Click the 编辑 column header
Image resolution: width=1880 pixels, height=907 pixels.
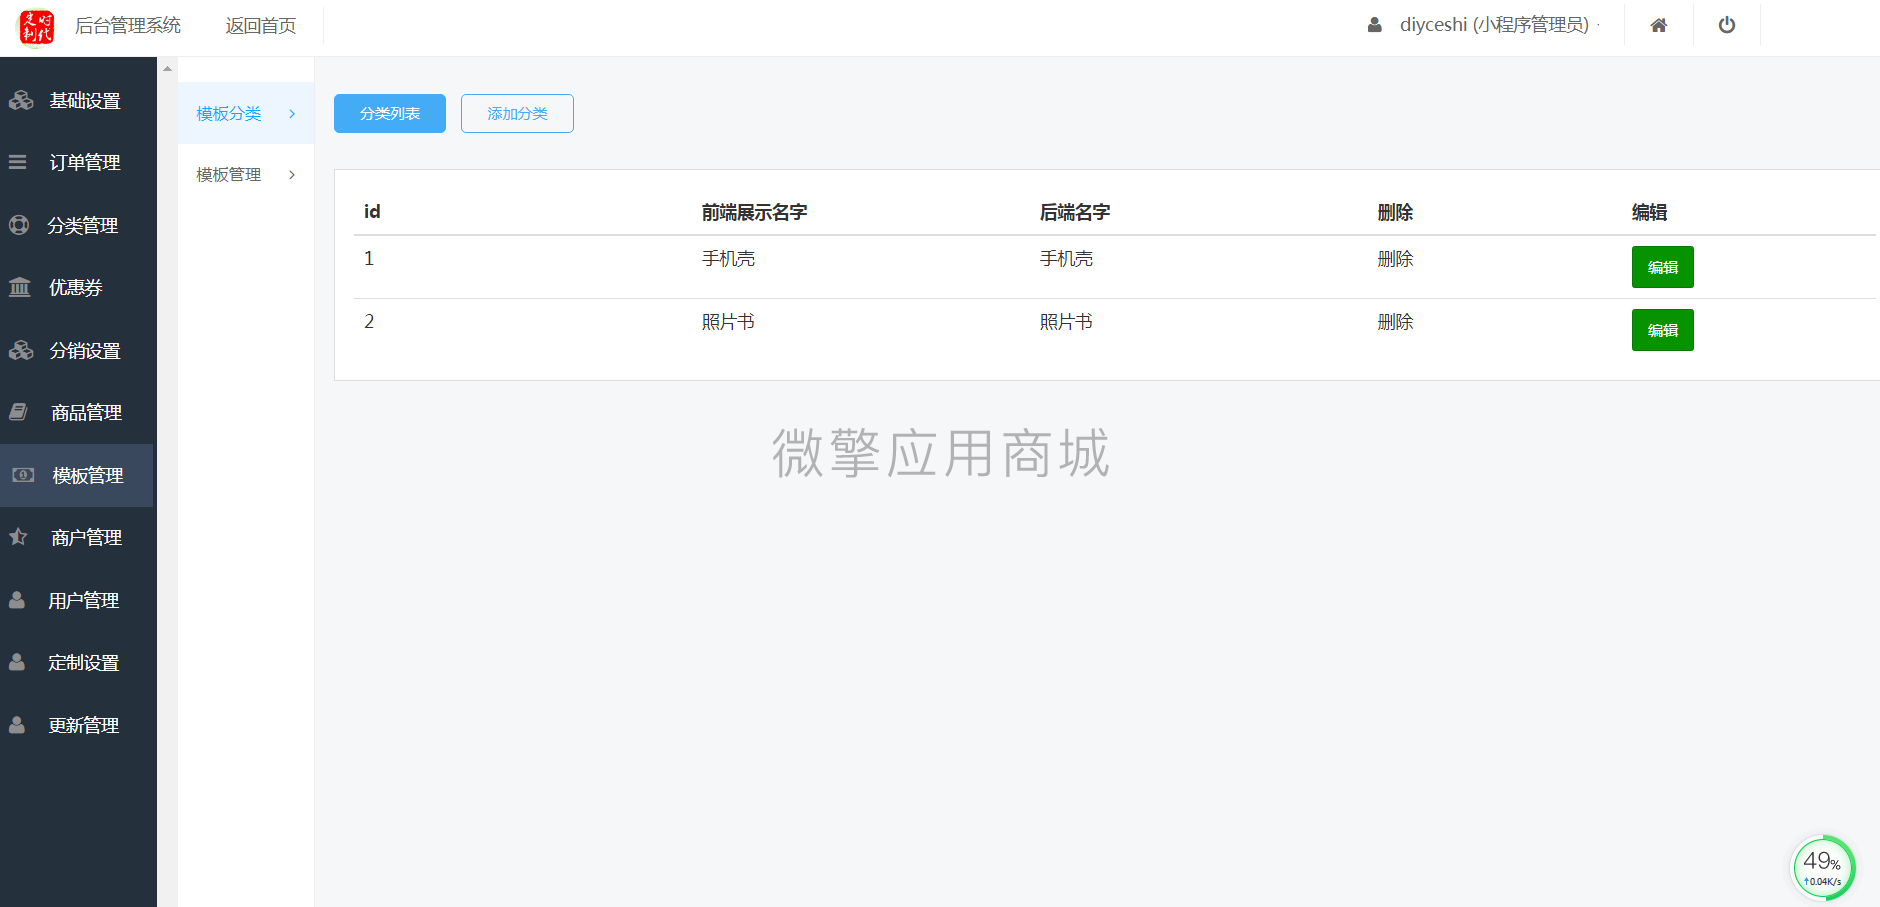1649,212
